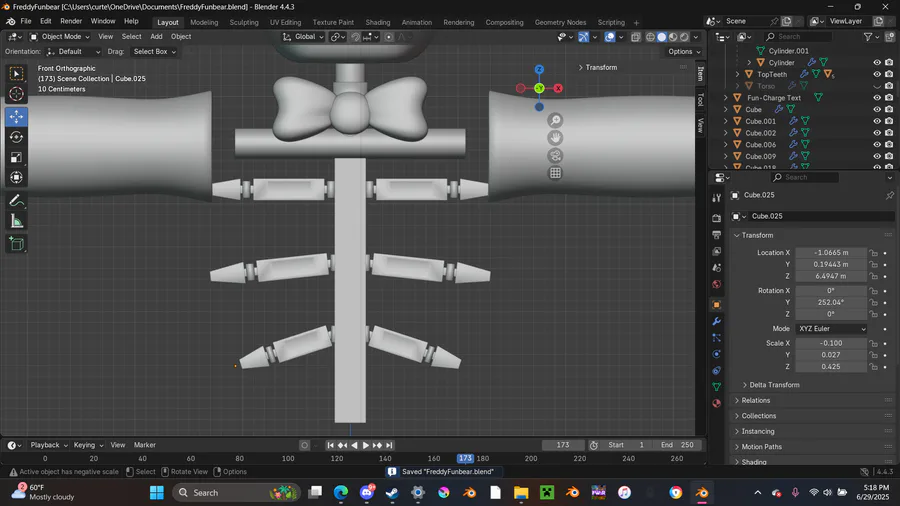The image size is (900, 506).
Task: Open File Explorer in the taskbar
Action: tap(521, 492)
